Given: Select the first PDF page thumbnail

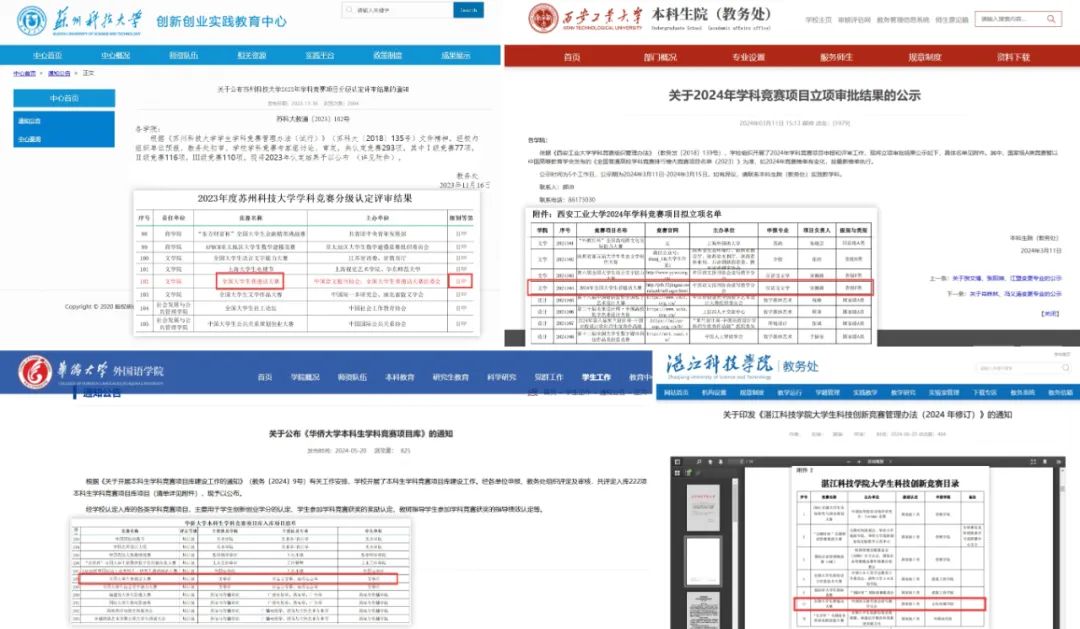Looking at the screenshot, I should pyautogui.click(x=703, y=508).
